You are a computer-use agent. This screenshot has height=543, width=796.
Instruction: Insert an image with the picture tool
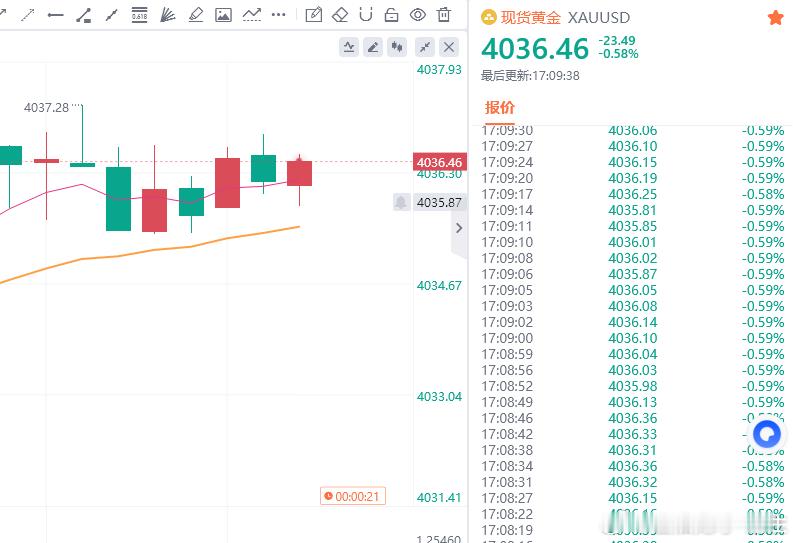(x=223, y=15)
